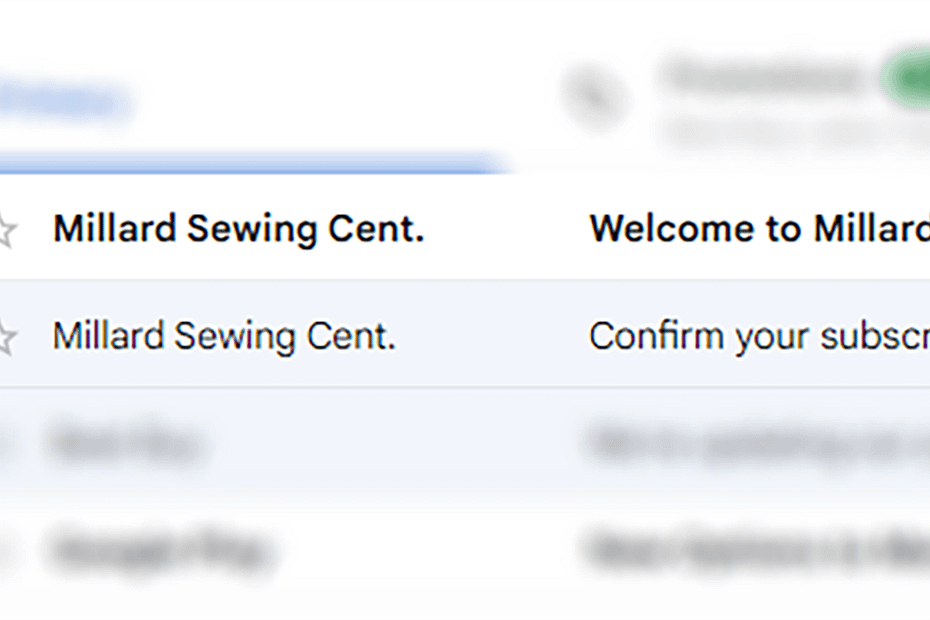The image size is (930, 620).
Task: Click the blue underline of the active tab
Action: (x=250, y=164)
